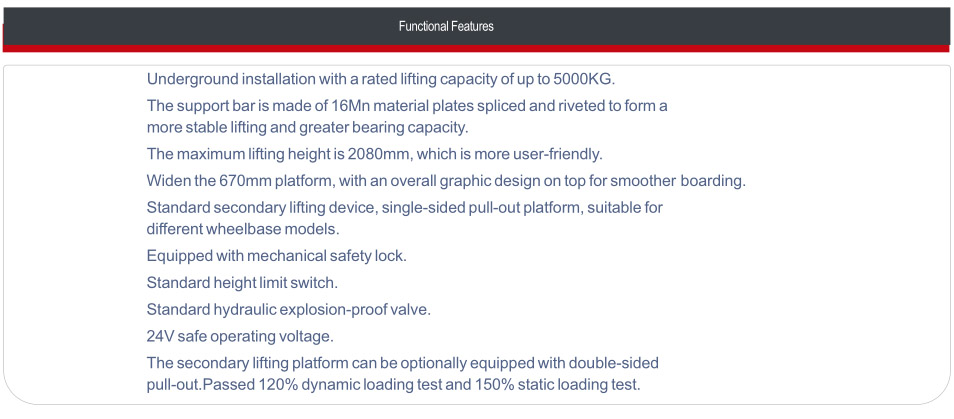Viewport: 954px width, 419px height.
Task: Select the 670mm widened platform line
Action: [x=446, y=181]
